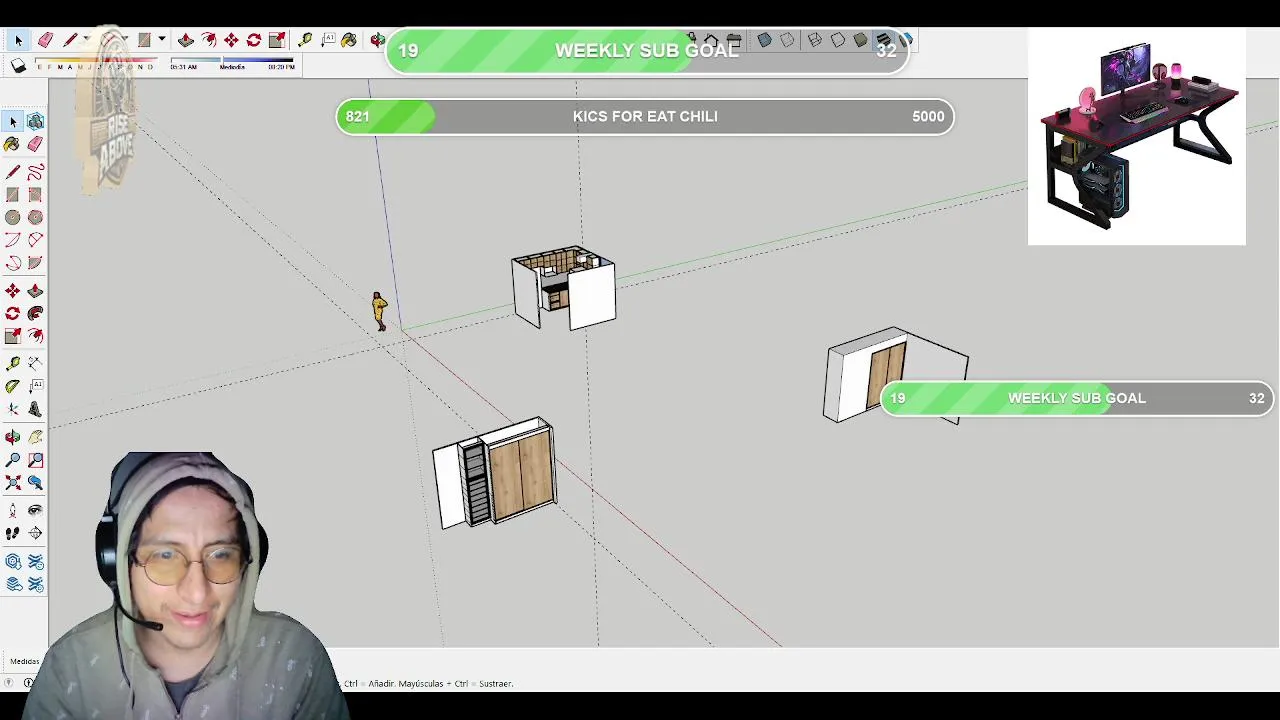Select the Dimension tool
The height and width of the screenshot is (720, 1280).
[x=35, y=362]
